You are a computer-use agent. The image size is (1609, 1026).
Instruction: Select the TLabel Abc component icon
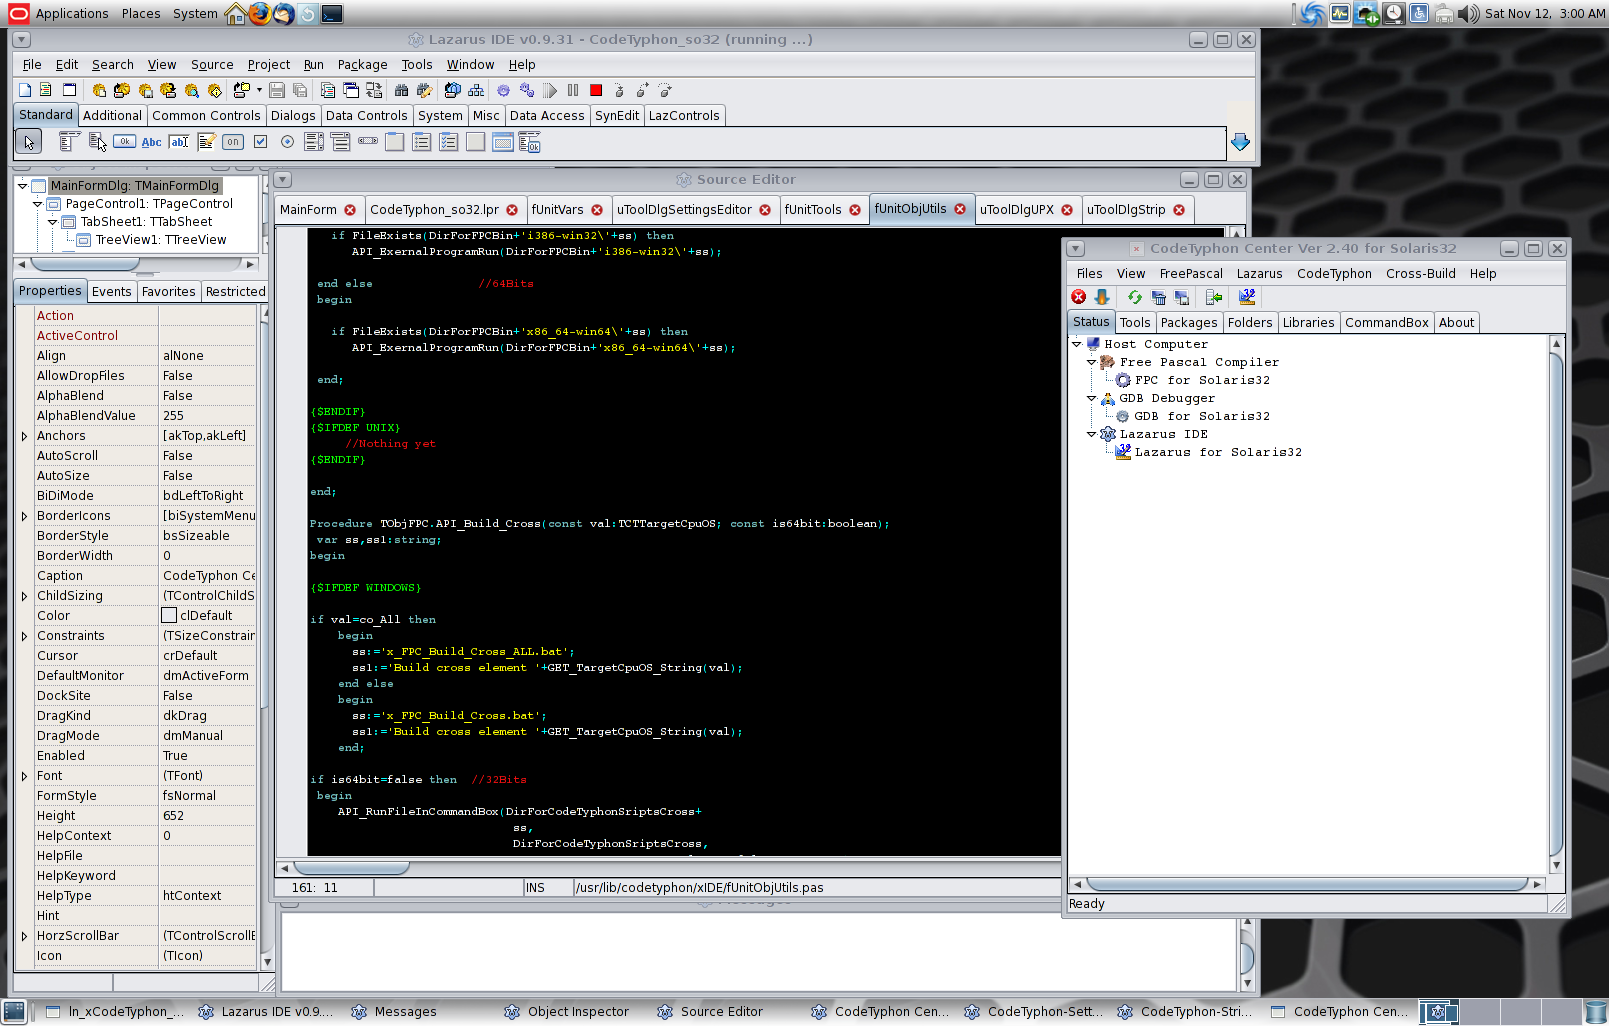(x=151, y=142)
